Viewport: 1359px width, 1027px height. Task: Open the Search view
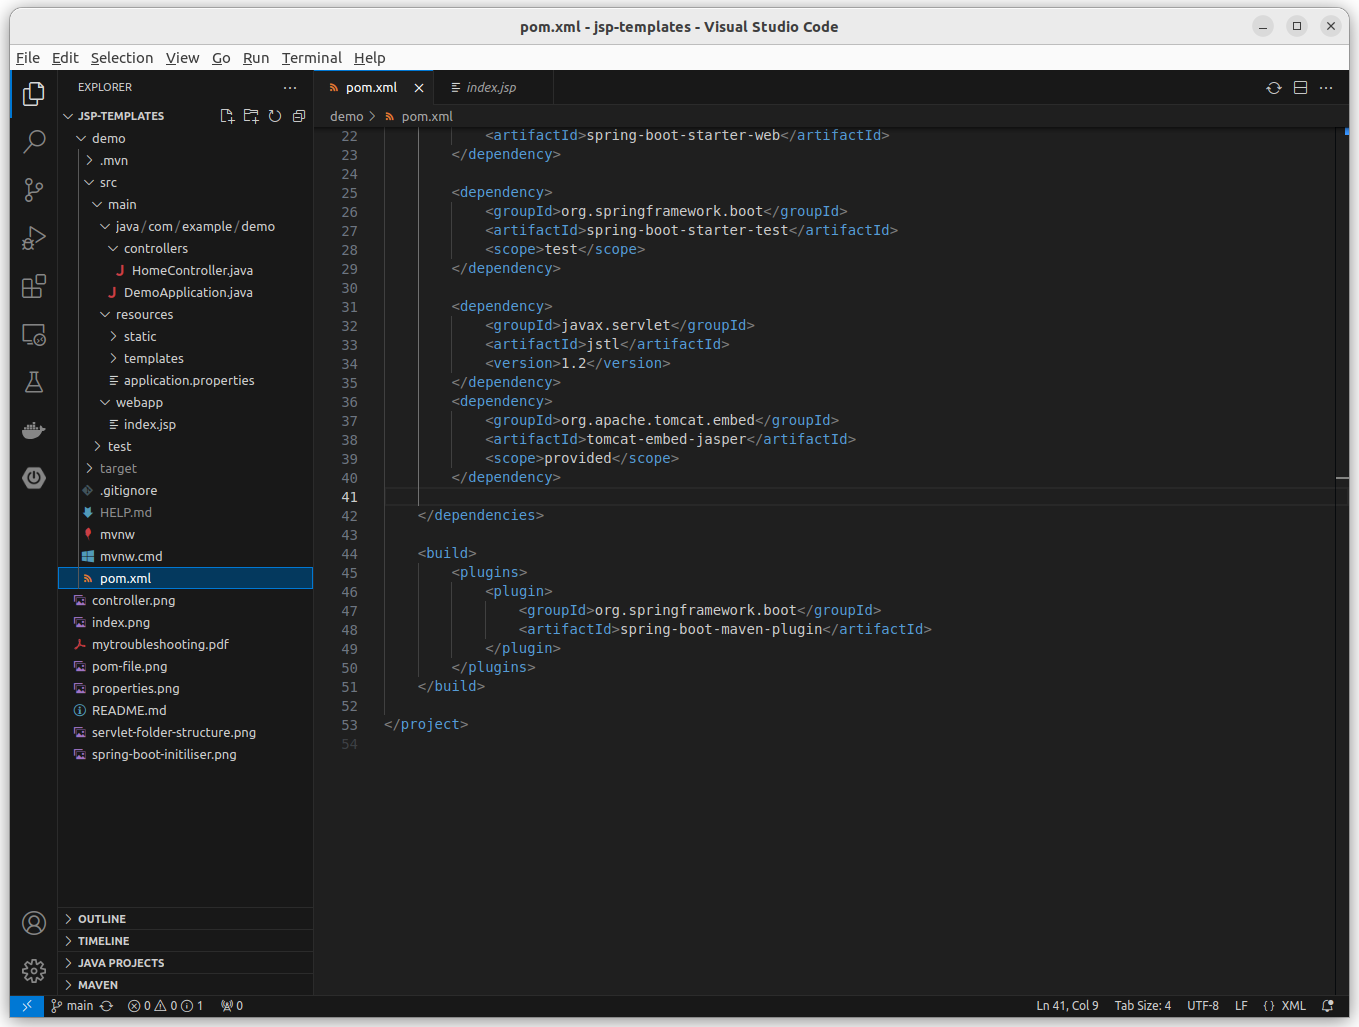[34, 141]
